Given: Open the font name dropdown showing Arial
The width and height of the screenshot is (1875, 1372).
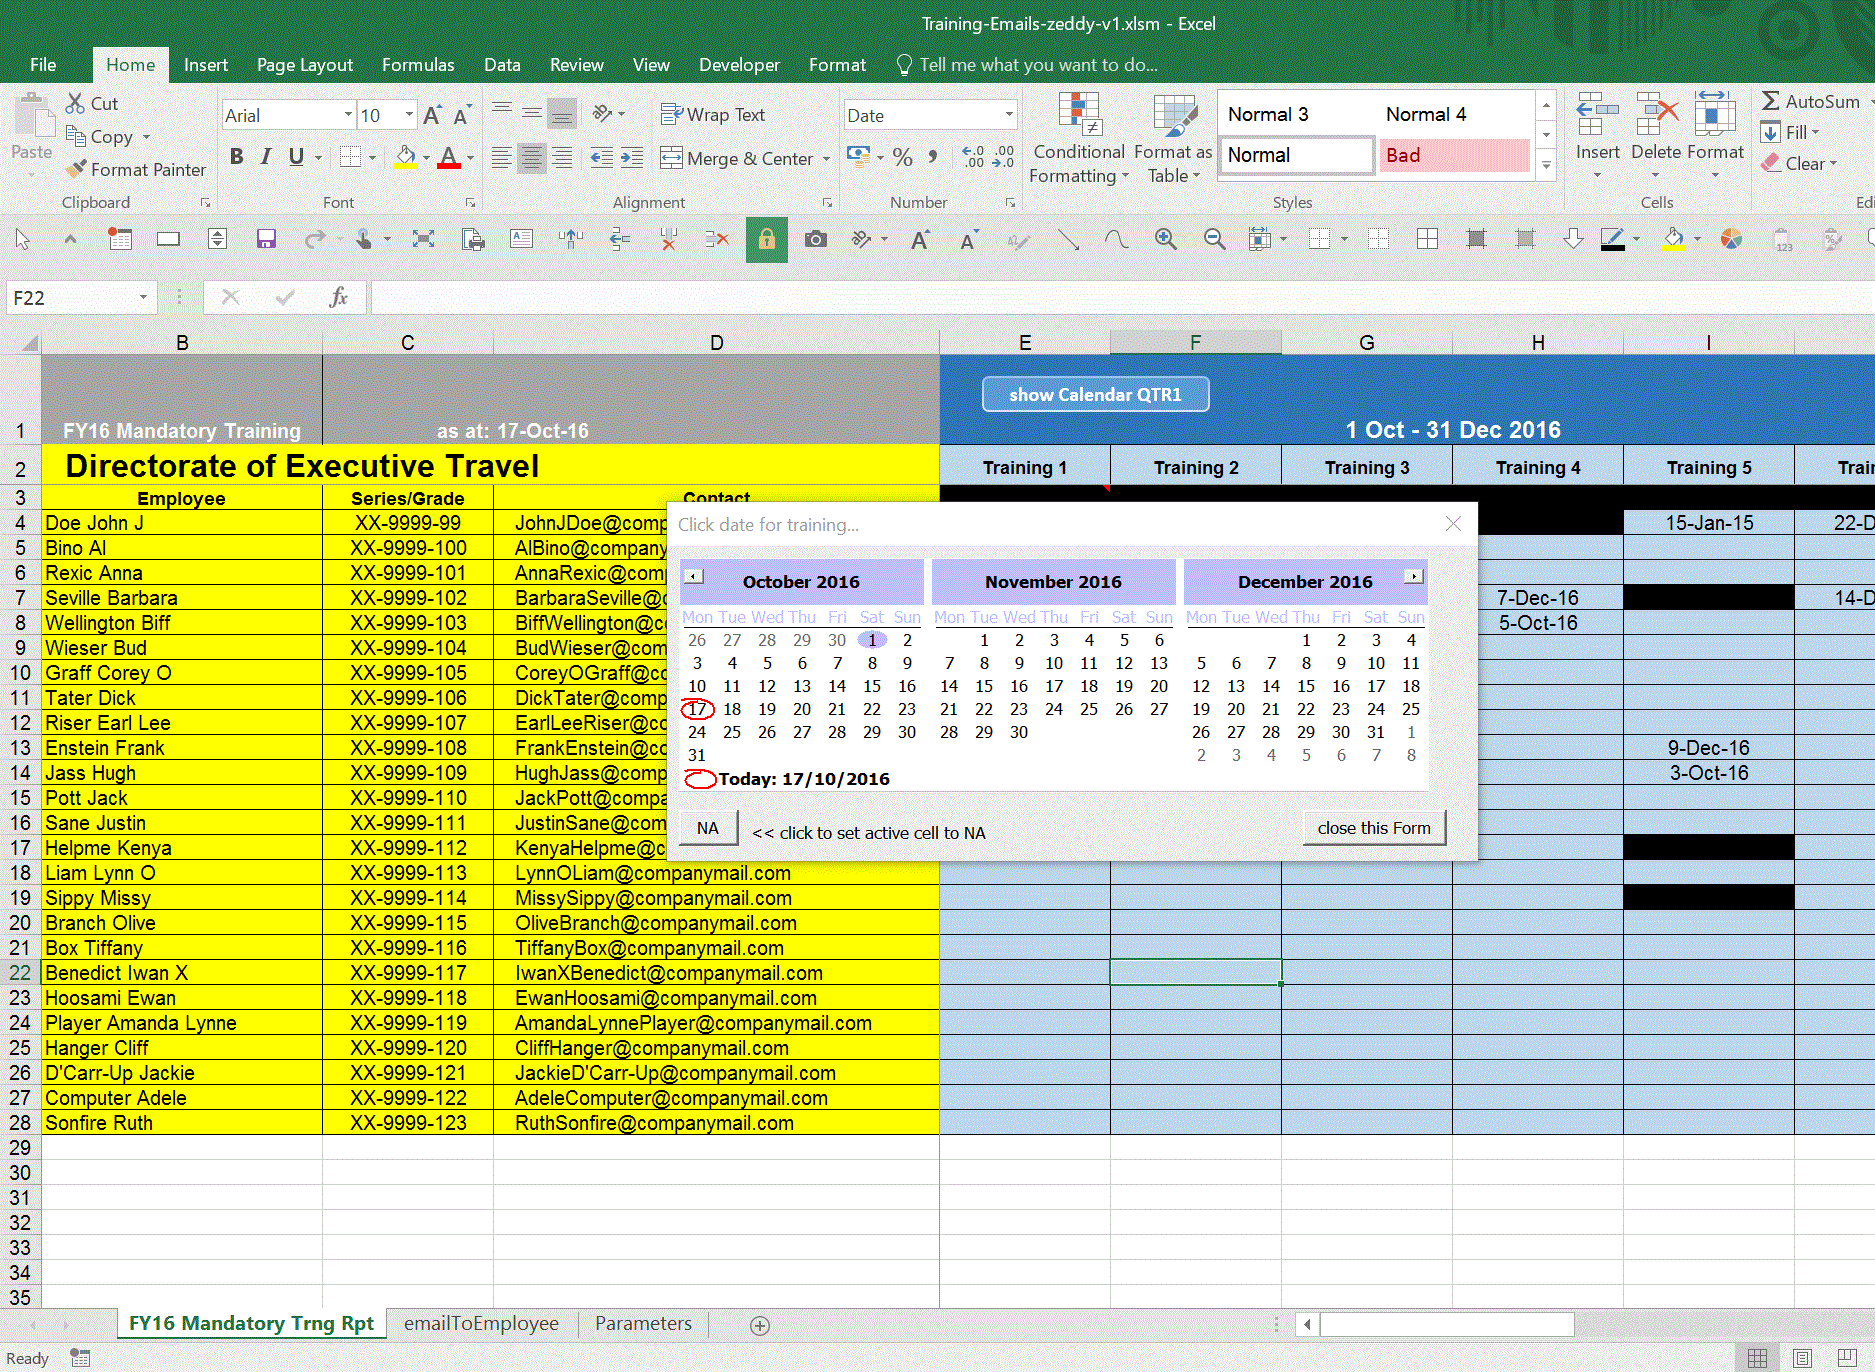Looking at the screenshot, I should pyautogui.click(x=348, y=115).
